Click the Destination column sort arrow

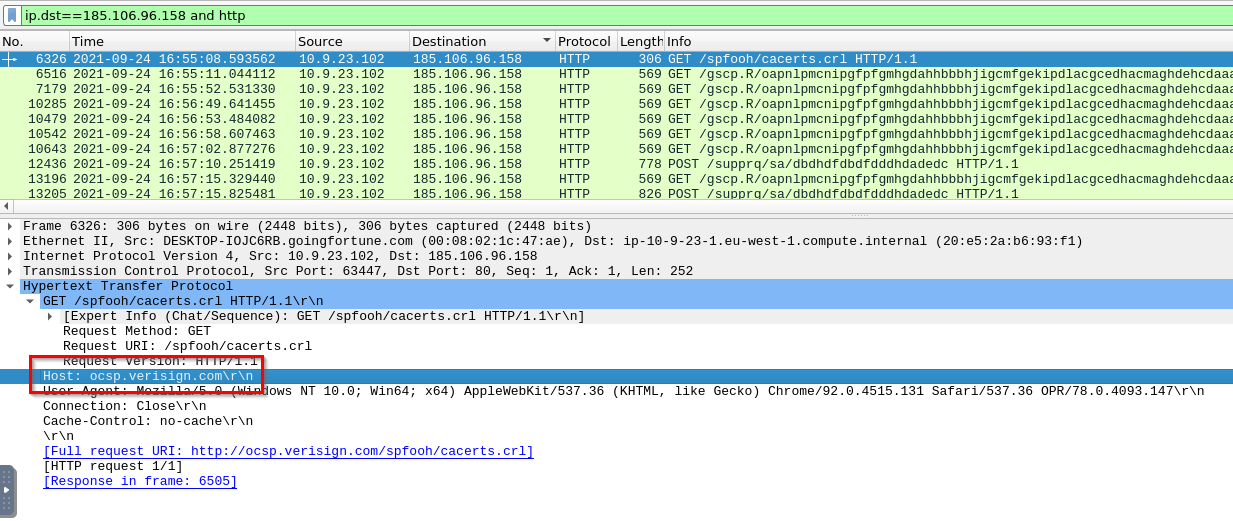pos(546,41)
